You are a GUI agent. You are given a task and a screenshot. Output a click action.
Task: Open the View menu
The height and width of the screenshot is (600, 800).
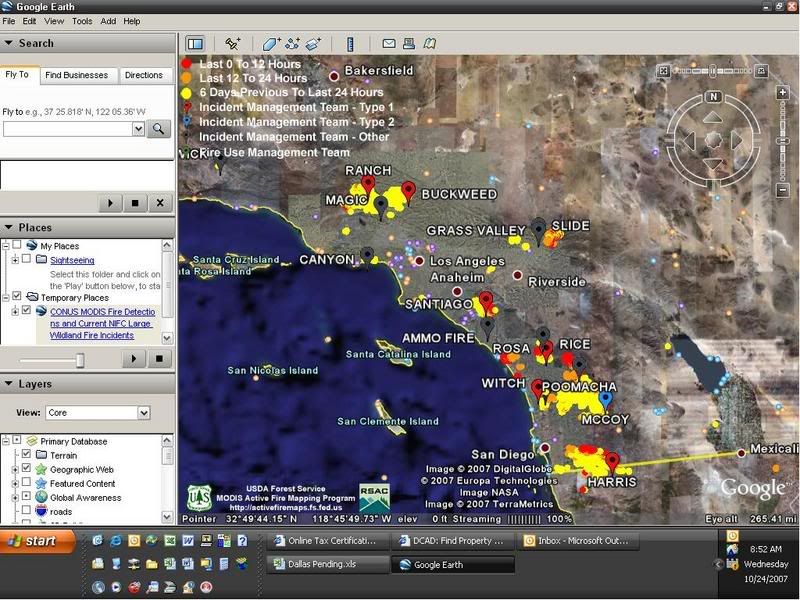(x=54, y=21)
